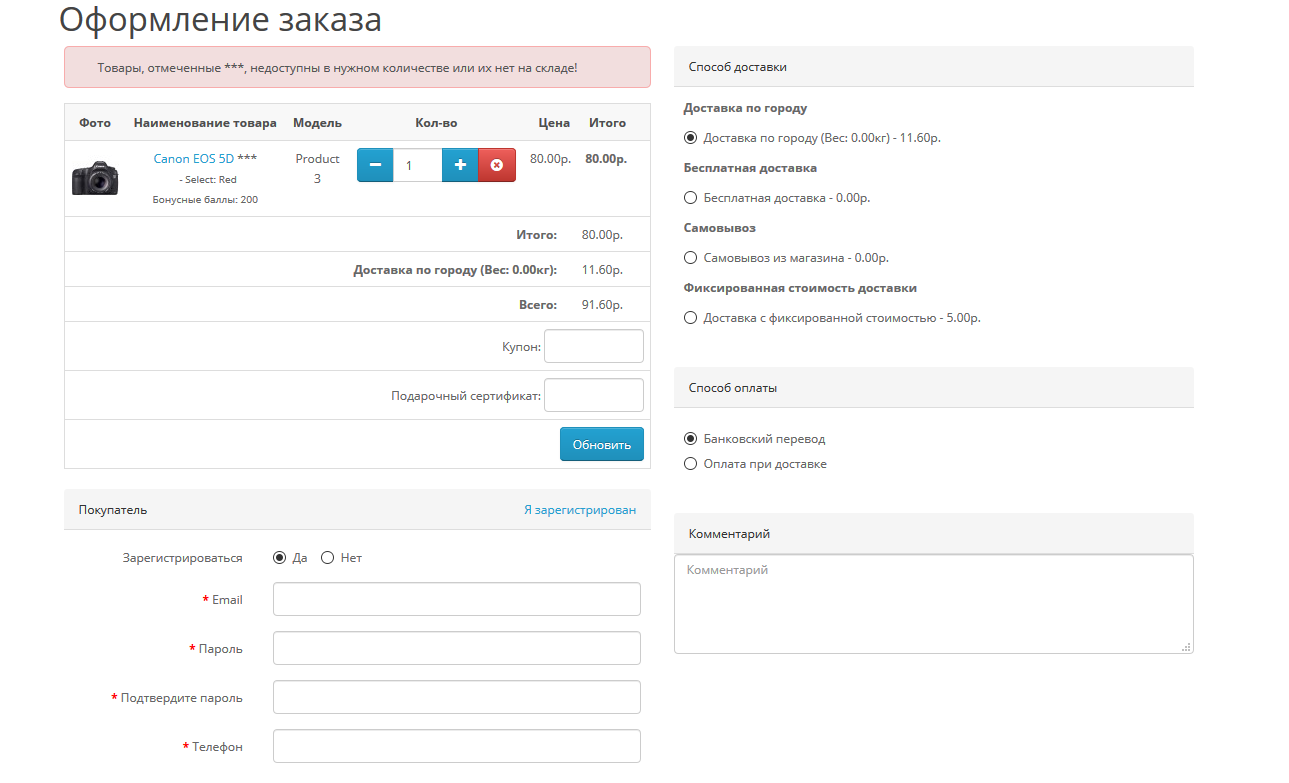Select Доставка по городу radio button
Image resolution: width=1289 pixels, height=783 pixels.
pos(690,138)
